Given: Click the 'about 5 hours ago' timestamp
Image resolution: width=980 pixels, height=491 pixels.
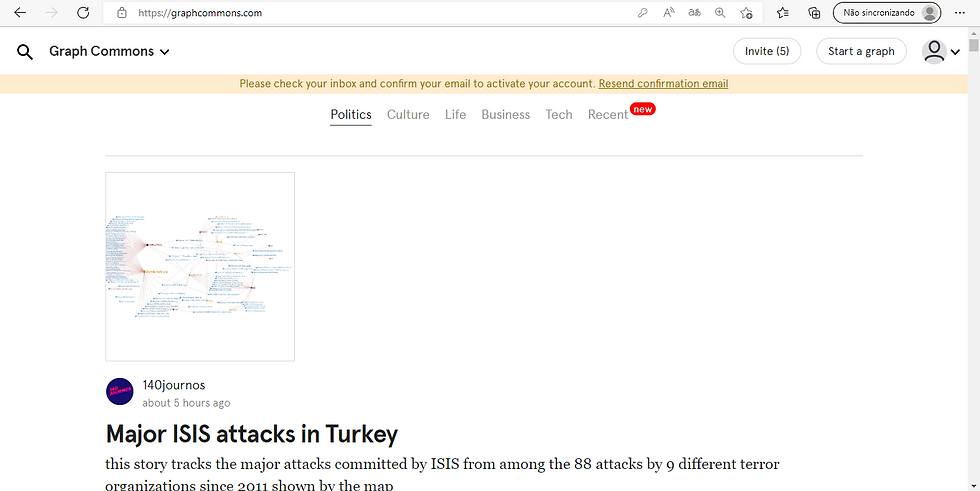Looking at the screenshot, I should [186, 403].
